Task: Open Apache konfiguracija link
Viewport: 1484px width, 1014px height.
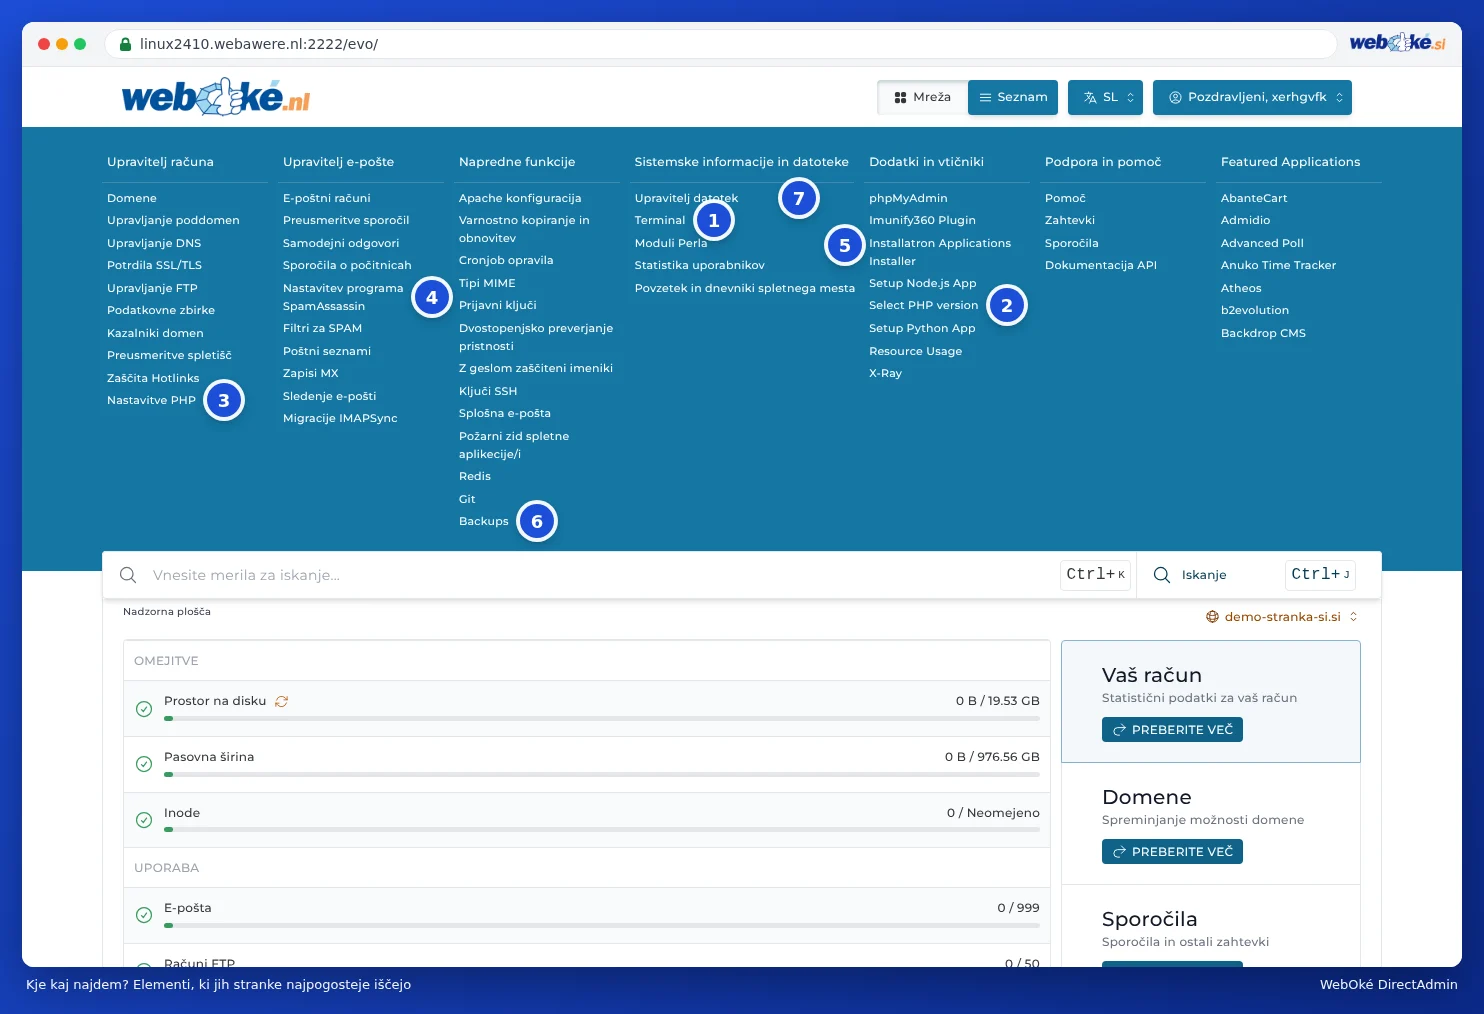Action: pyautogui.click(x=520, y=198)
